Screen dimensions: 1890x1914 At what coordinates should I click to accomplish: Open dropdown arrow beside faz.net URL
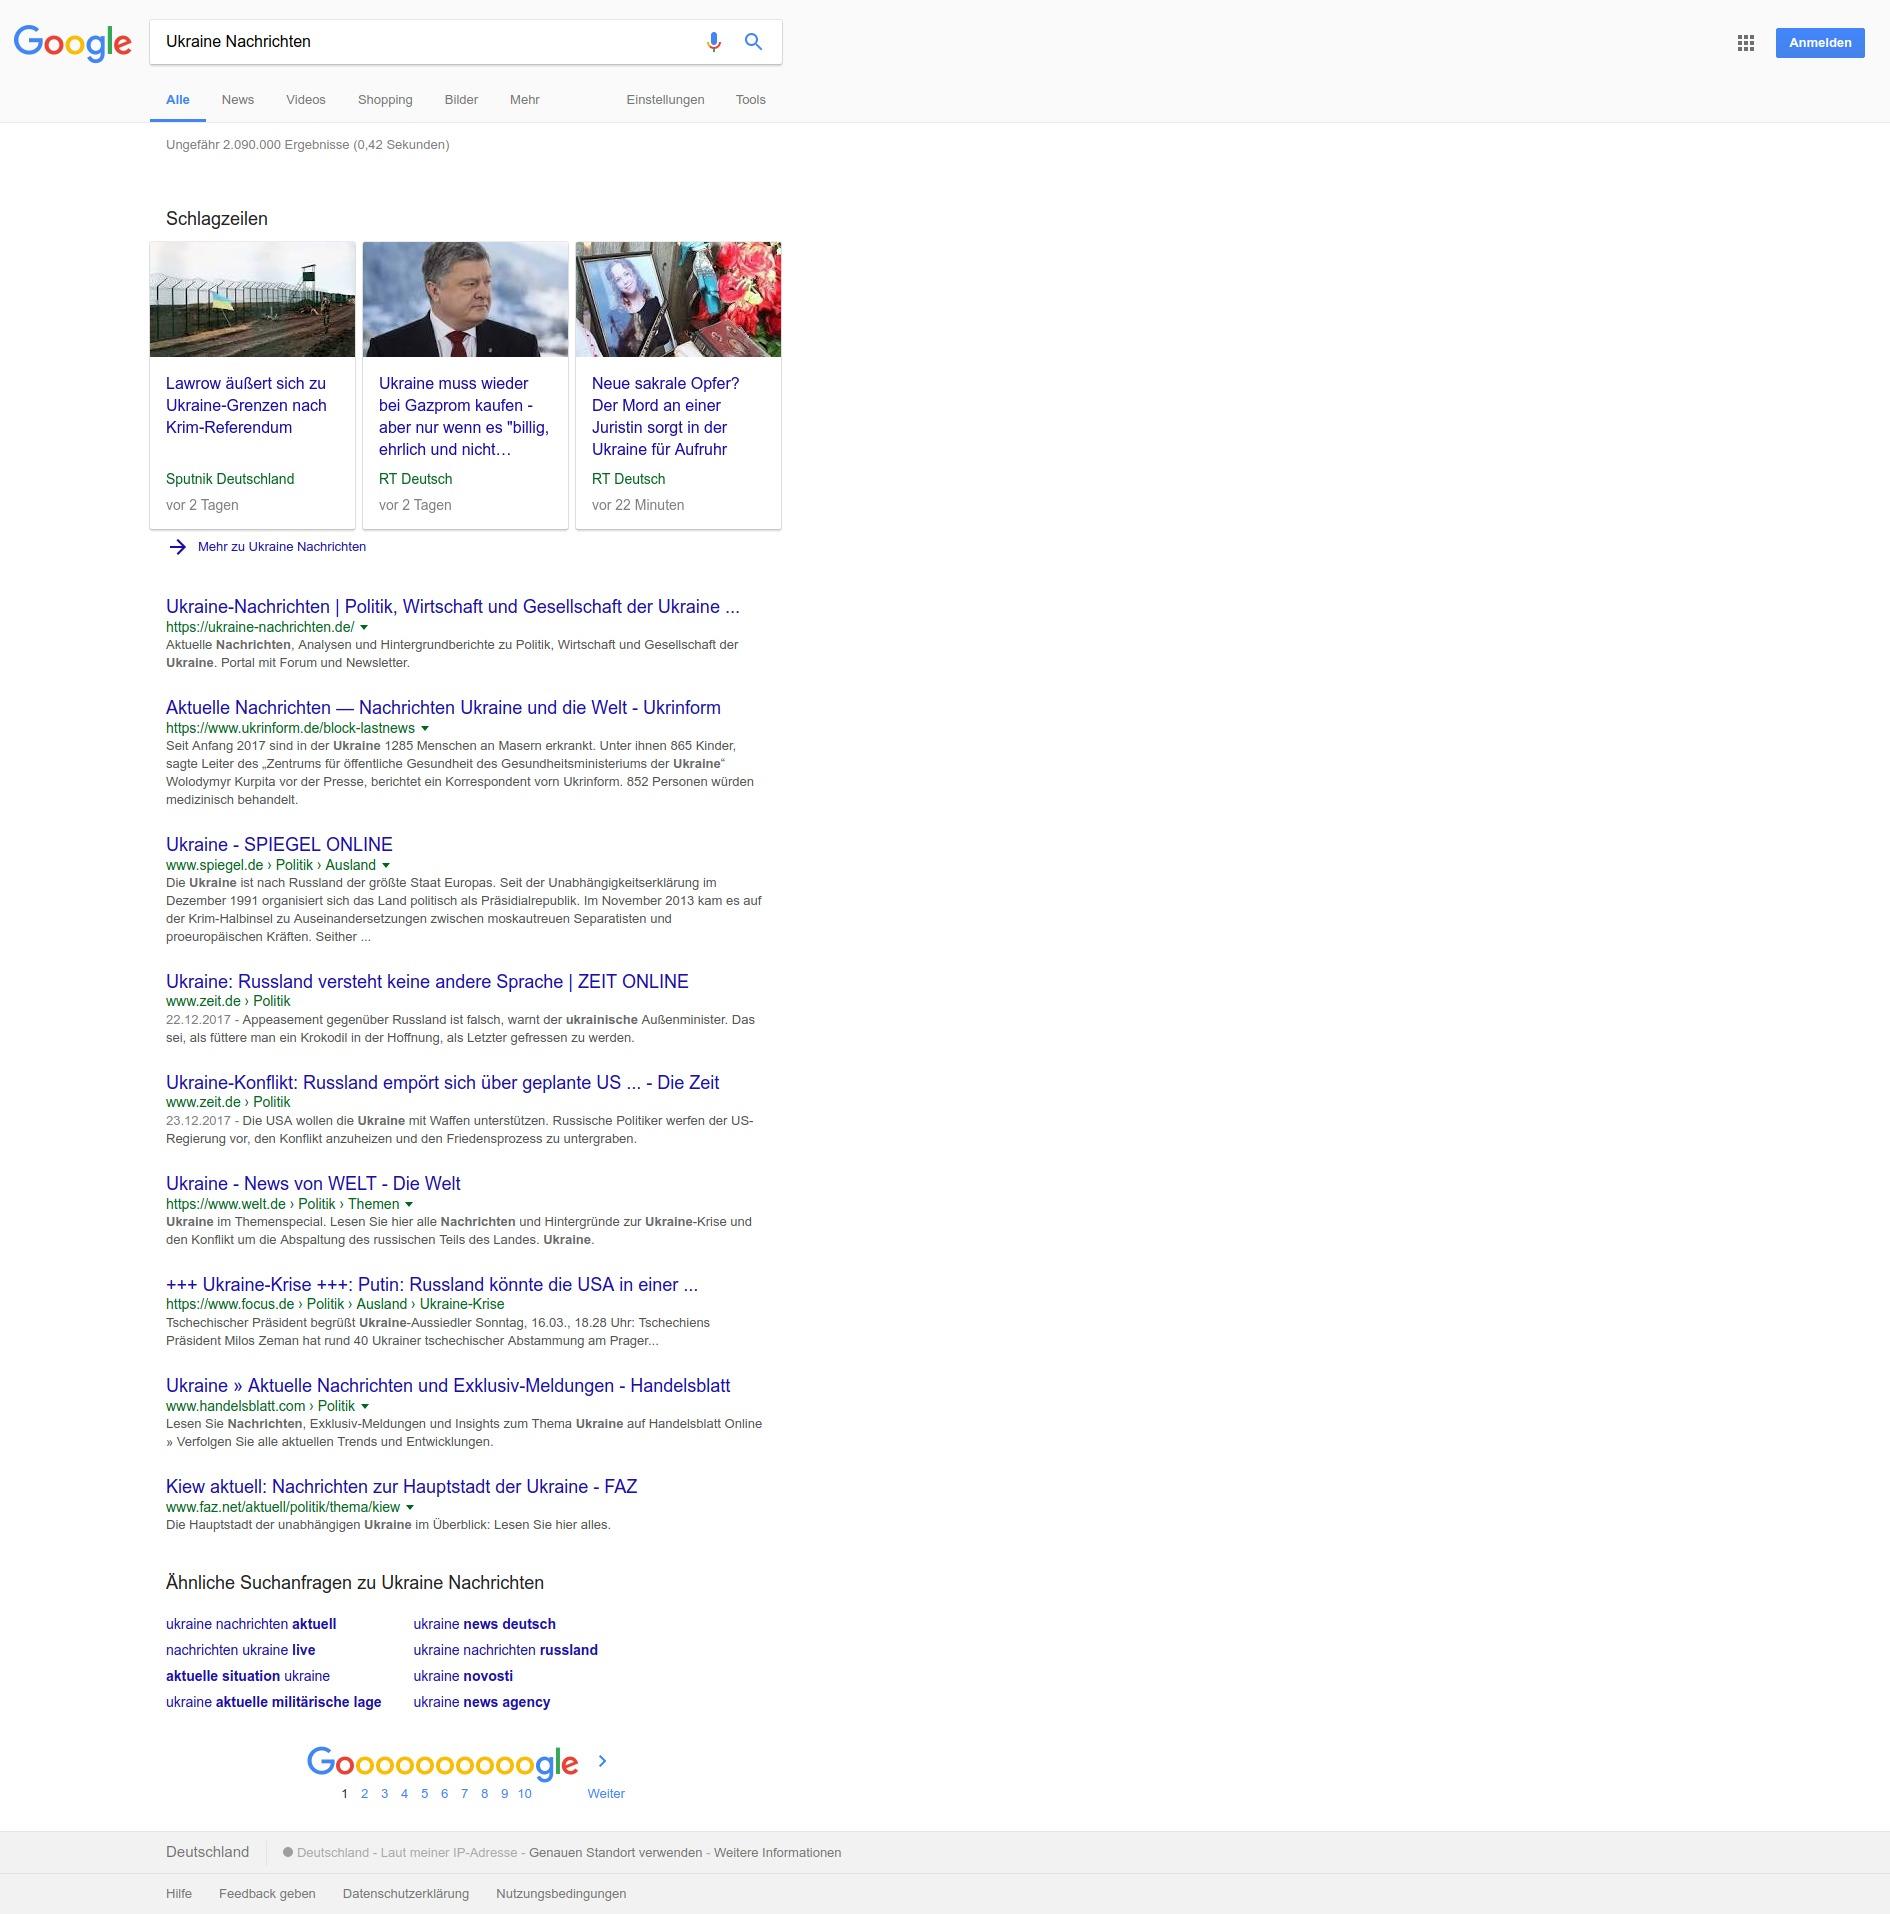[x=410, y=1508]
